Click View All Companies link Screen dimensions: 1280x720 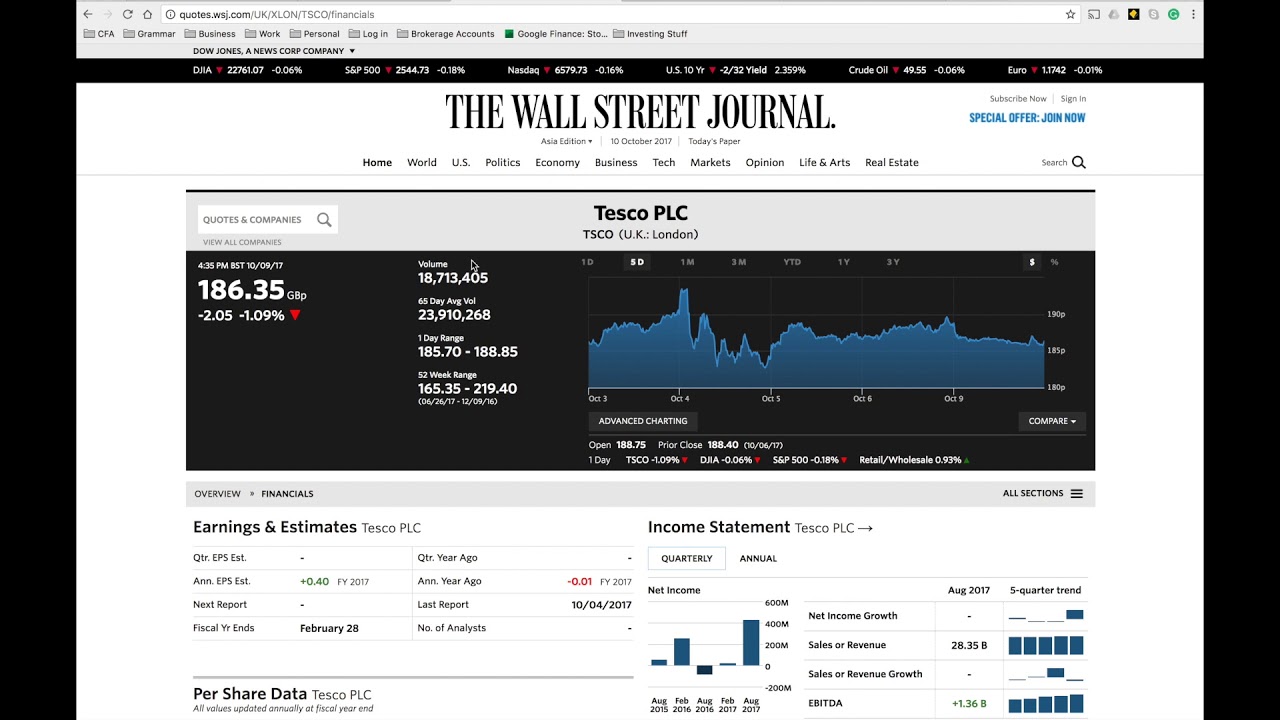(242, 242)
